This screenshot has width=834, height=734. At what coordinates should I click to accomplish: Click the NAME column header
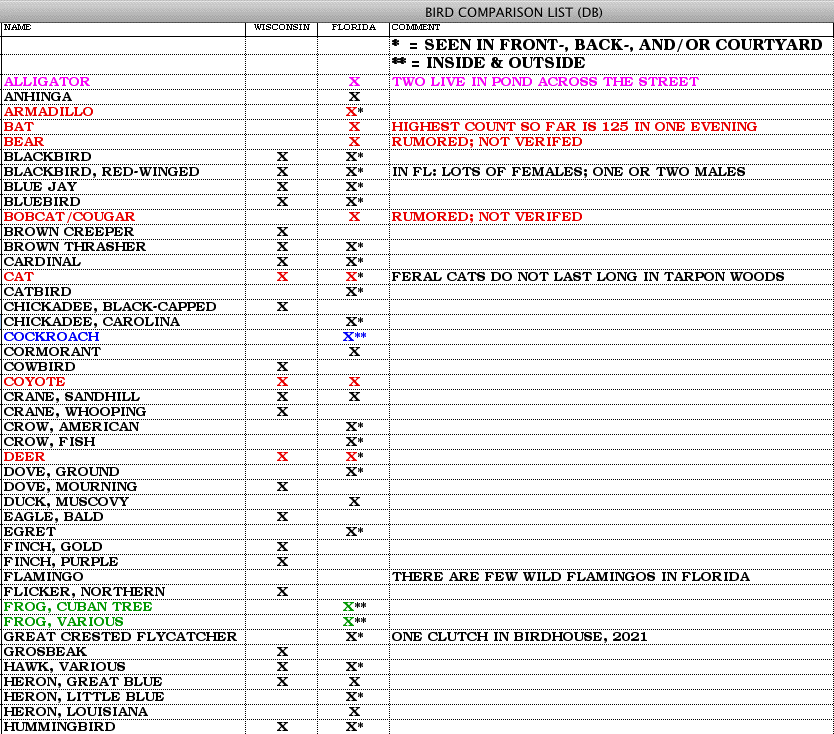click(123, 27)
